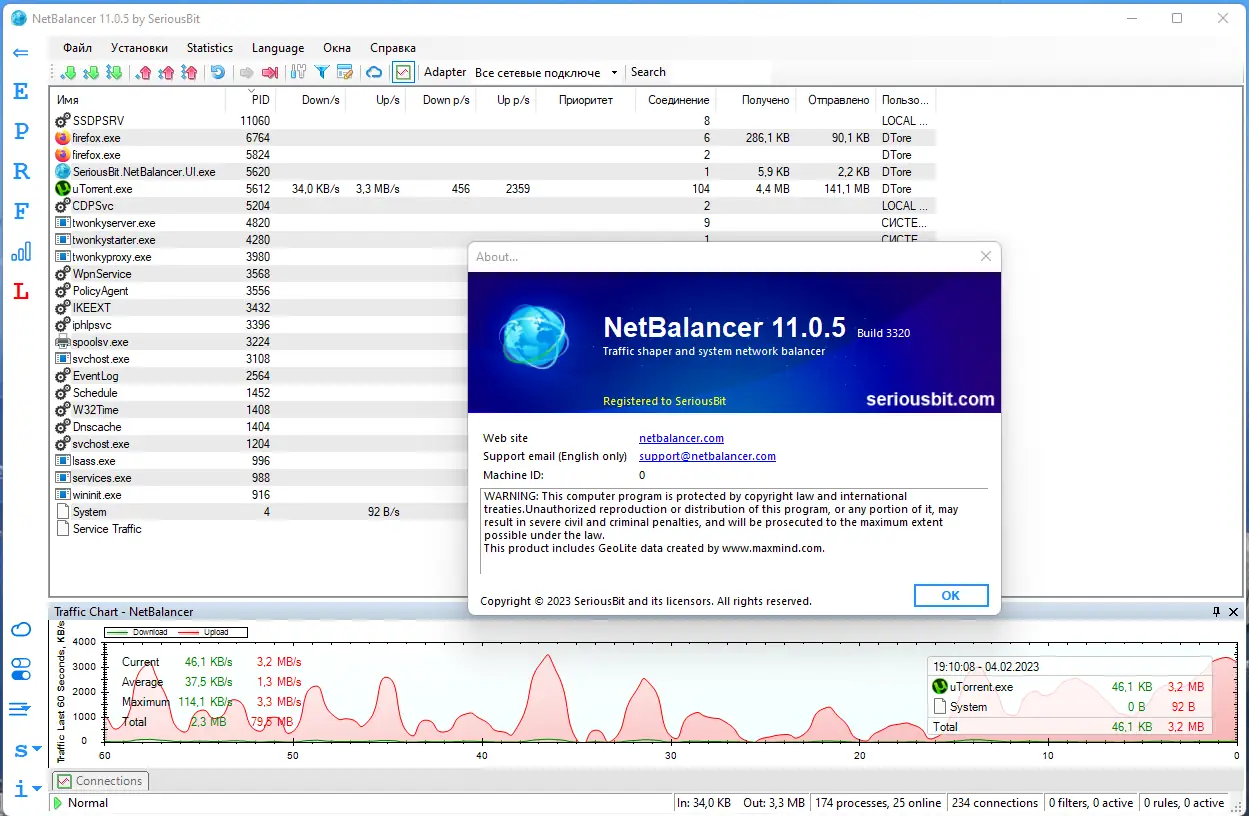
Task: Open the netbalancer.com website link
Action: (681, 438)
